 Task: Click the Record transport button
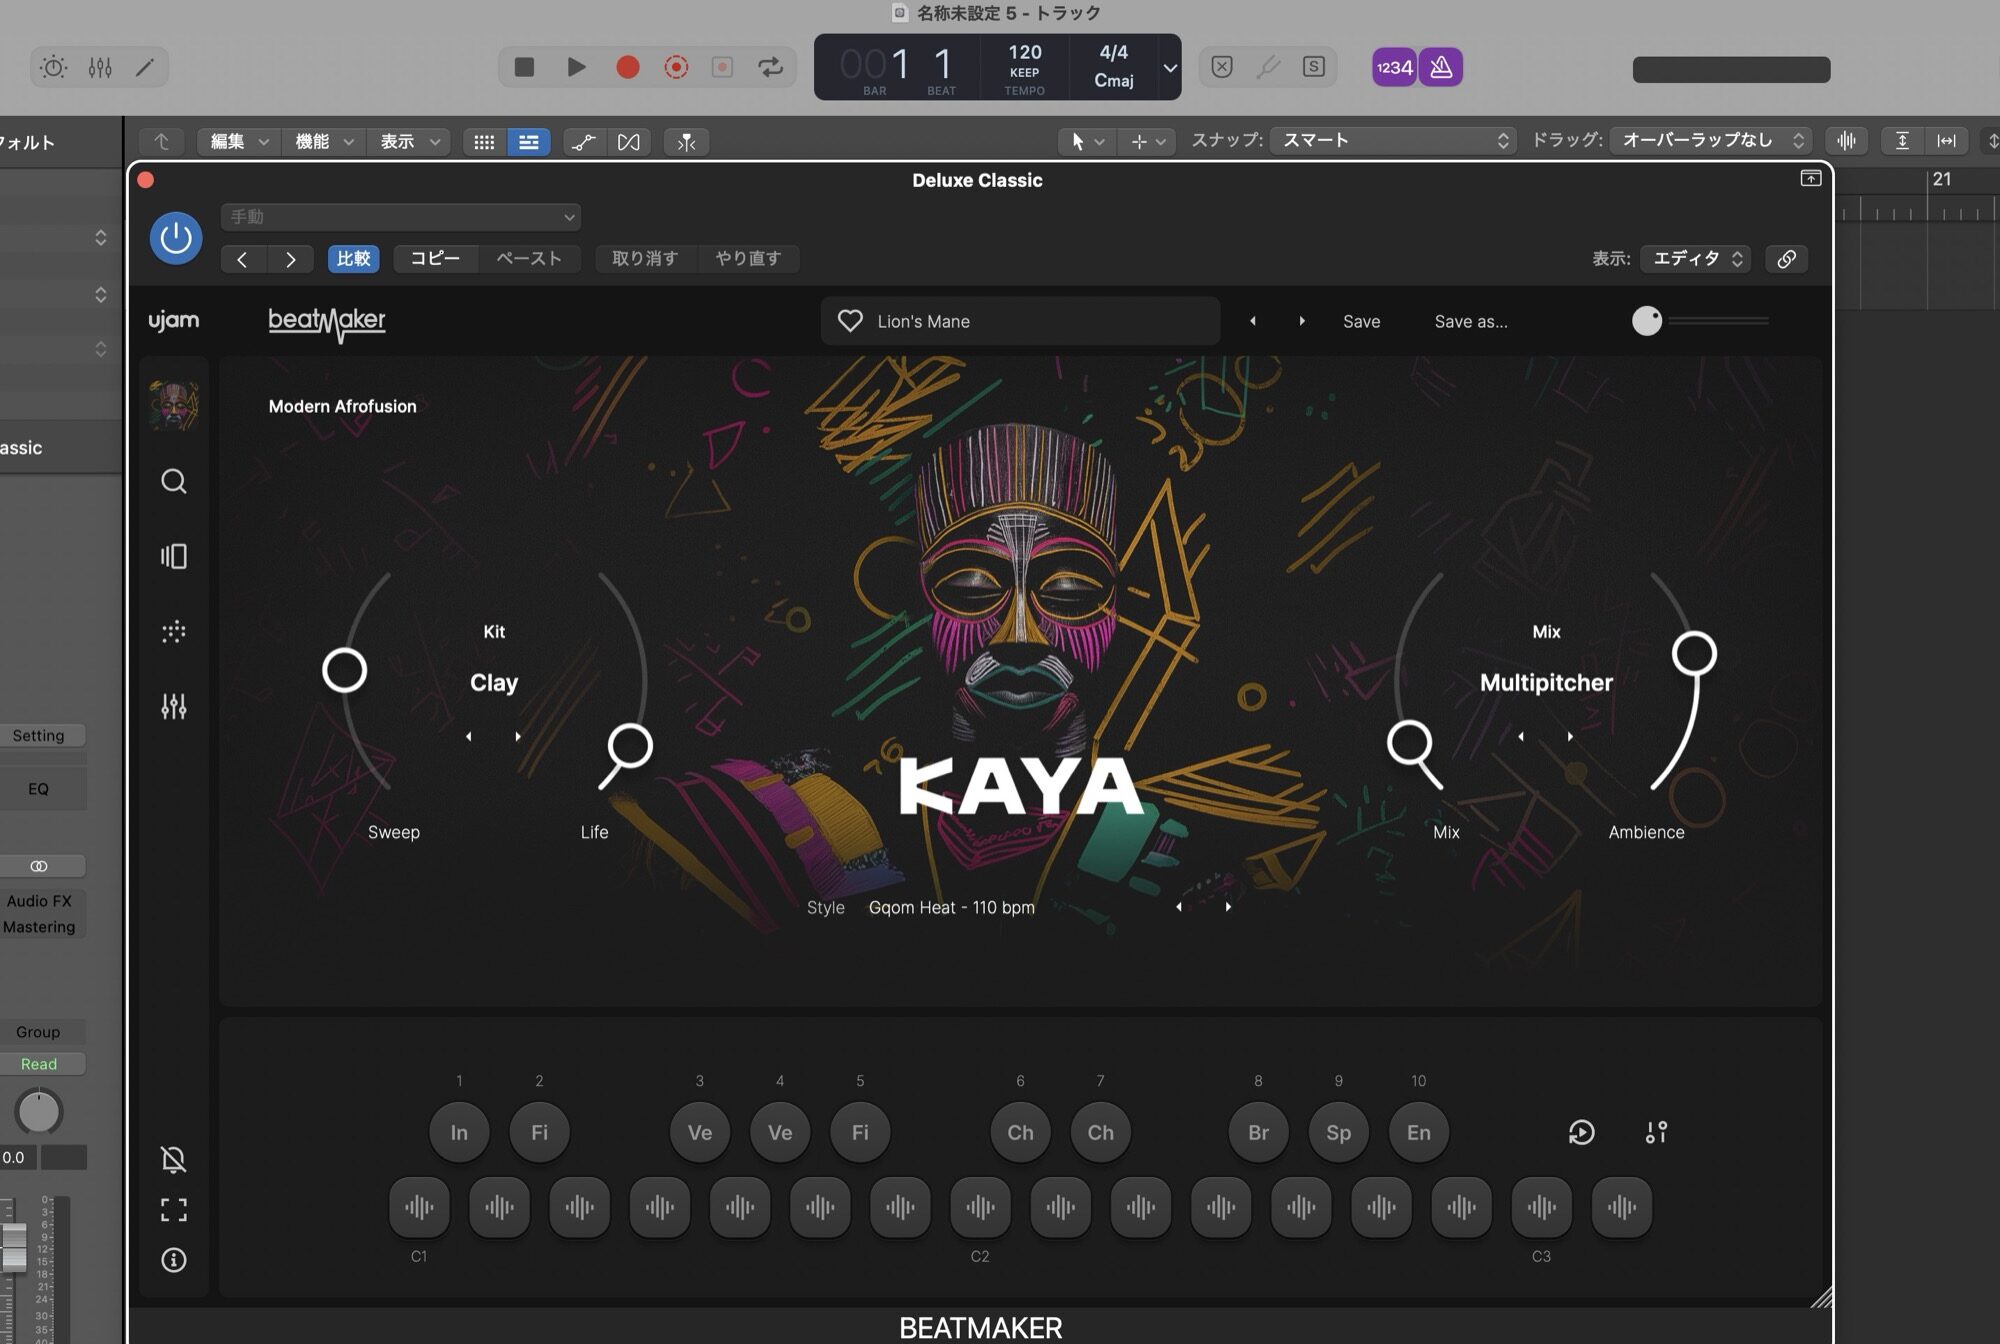pyautogui.click(x=628, y=67)
